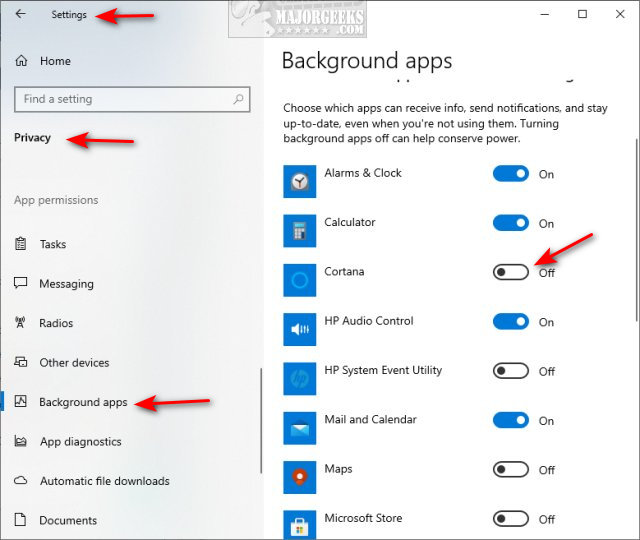Turn on Maps background toggle

coord(511,470)
